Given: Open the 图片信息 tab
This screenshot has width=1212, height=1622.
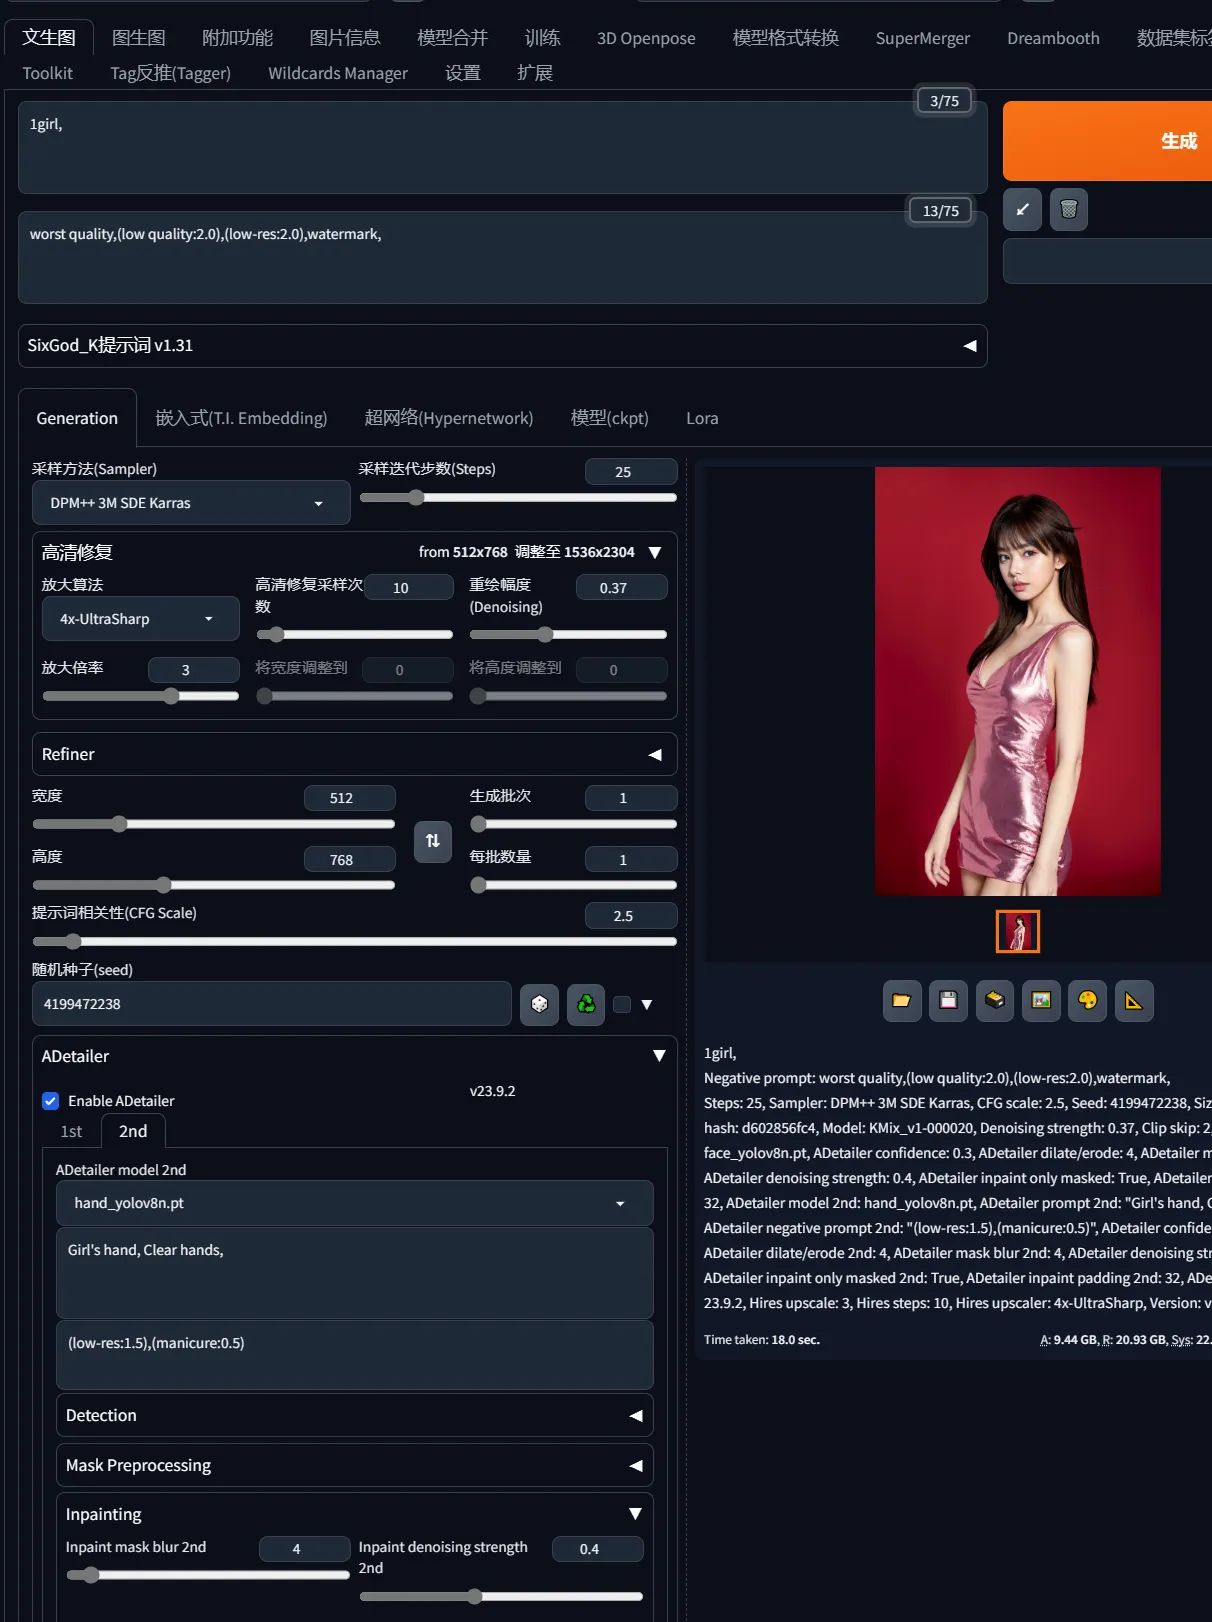Looking at the screenshot, I should pos(345,38).
